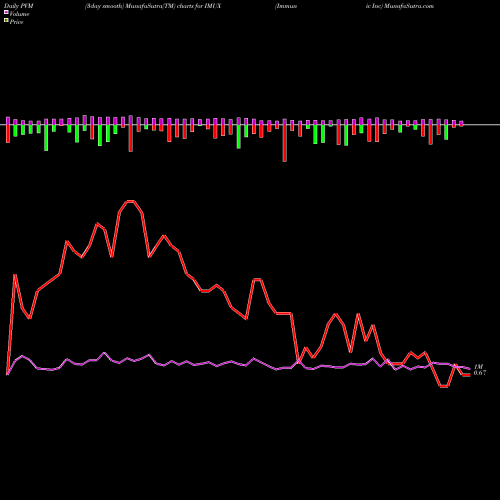
Task: Click the "charts for IMUX" heading text
Action: [199, 6]
